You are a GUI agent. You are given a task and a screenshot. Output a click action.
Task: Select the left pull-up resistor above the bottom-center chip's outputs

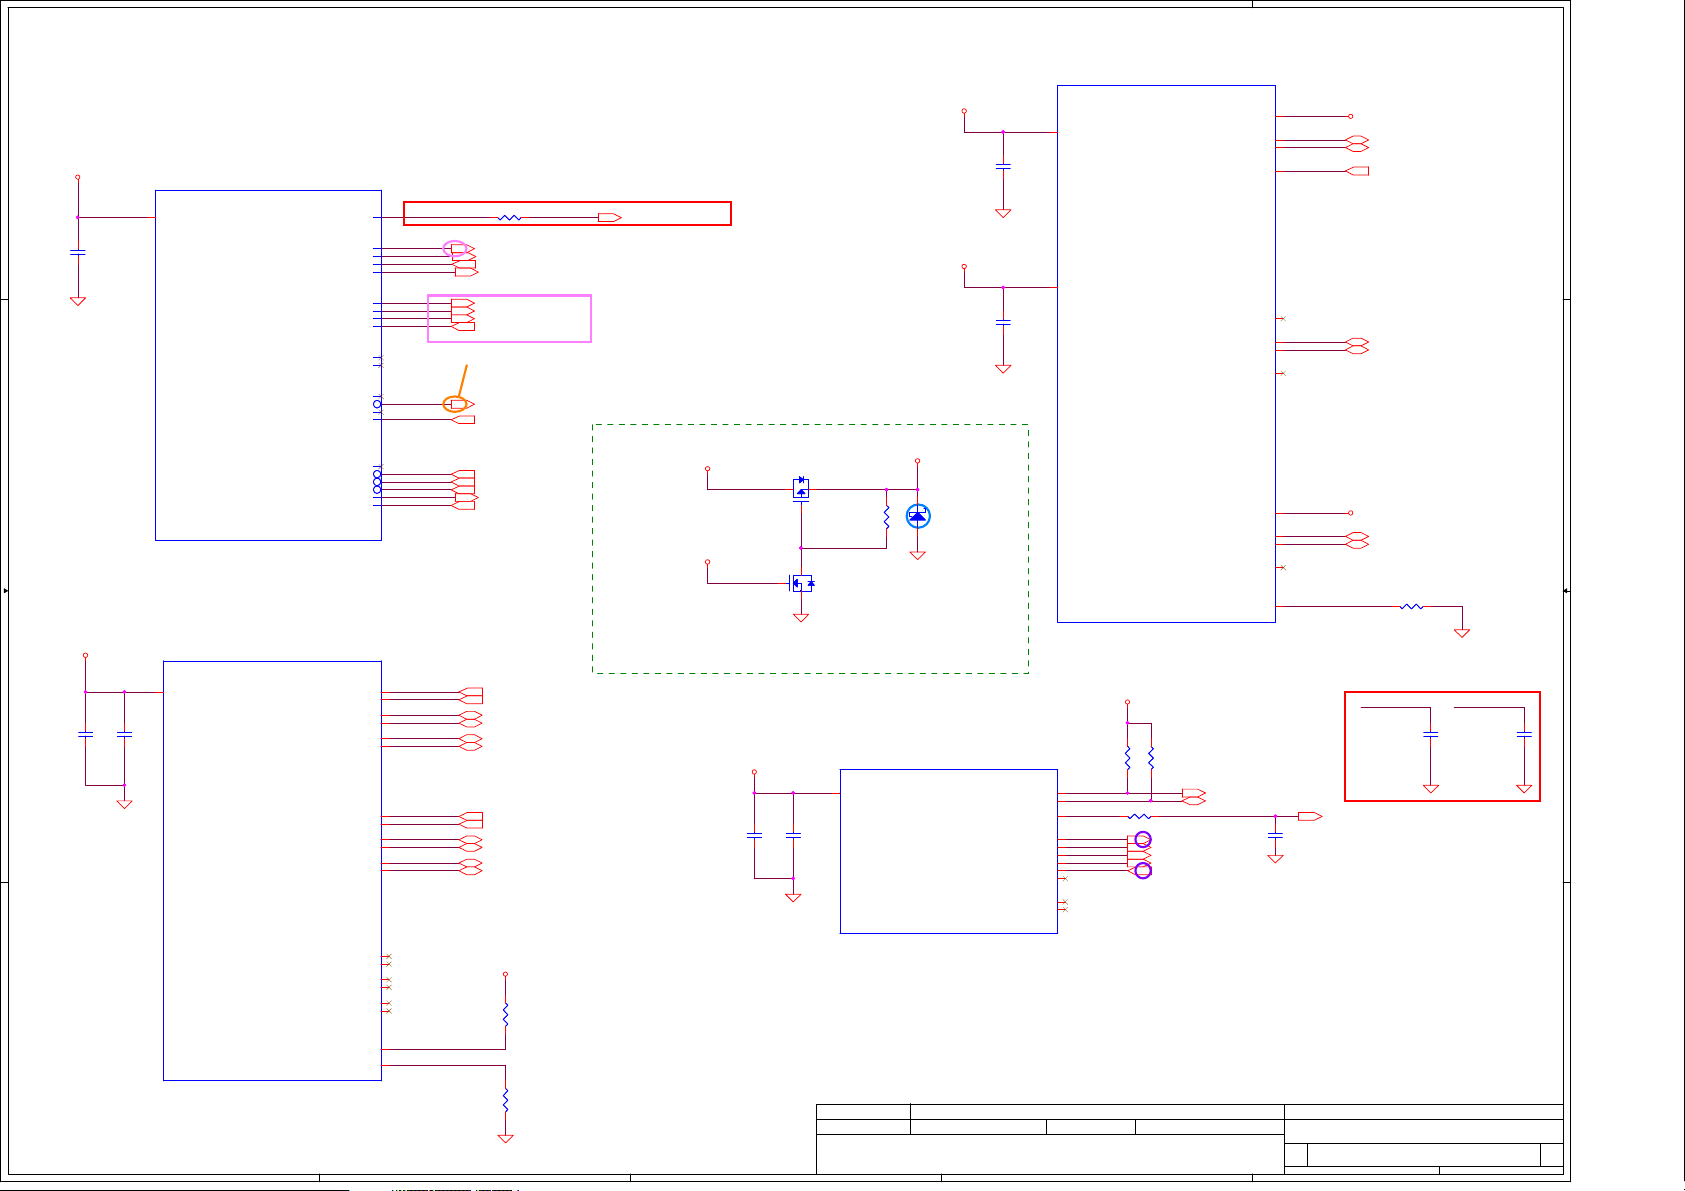pyautogui.click(x=1127, y=757)
